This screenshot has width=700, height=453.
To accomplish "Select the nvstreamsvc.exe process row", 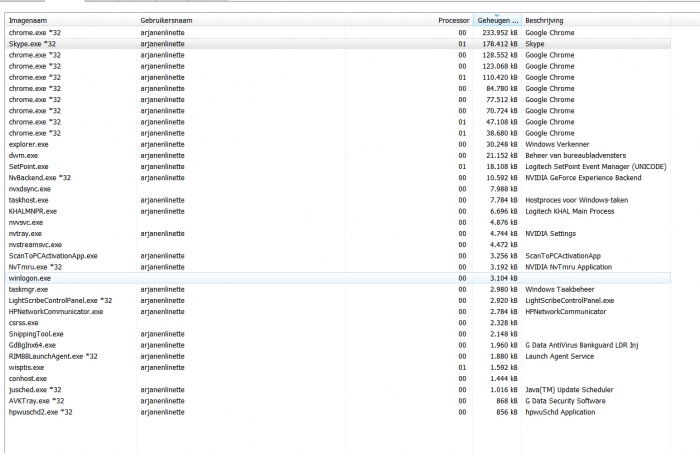I will [338, 245].
